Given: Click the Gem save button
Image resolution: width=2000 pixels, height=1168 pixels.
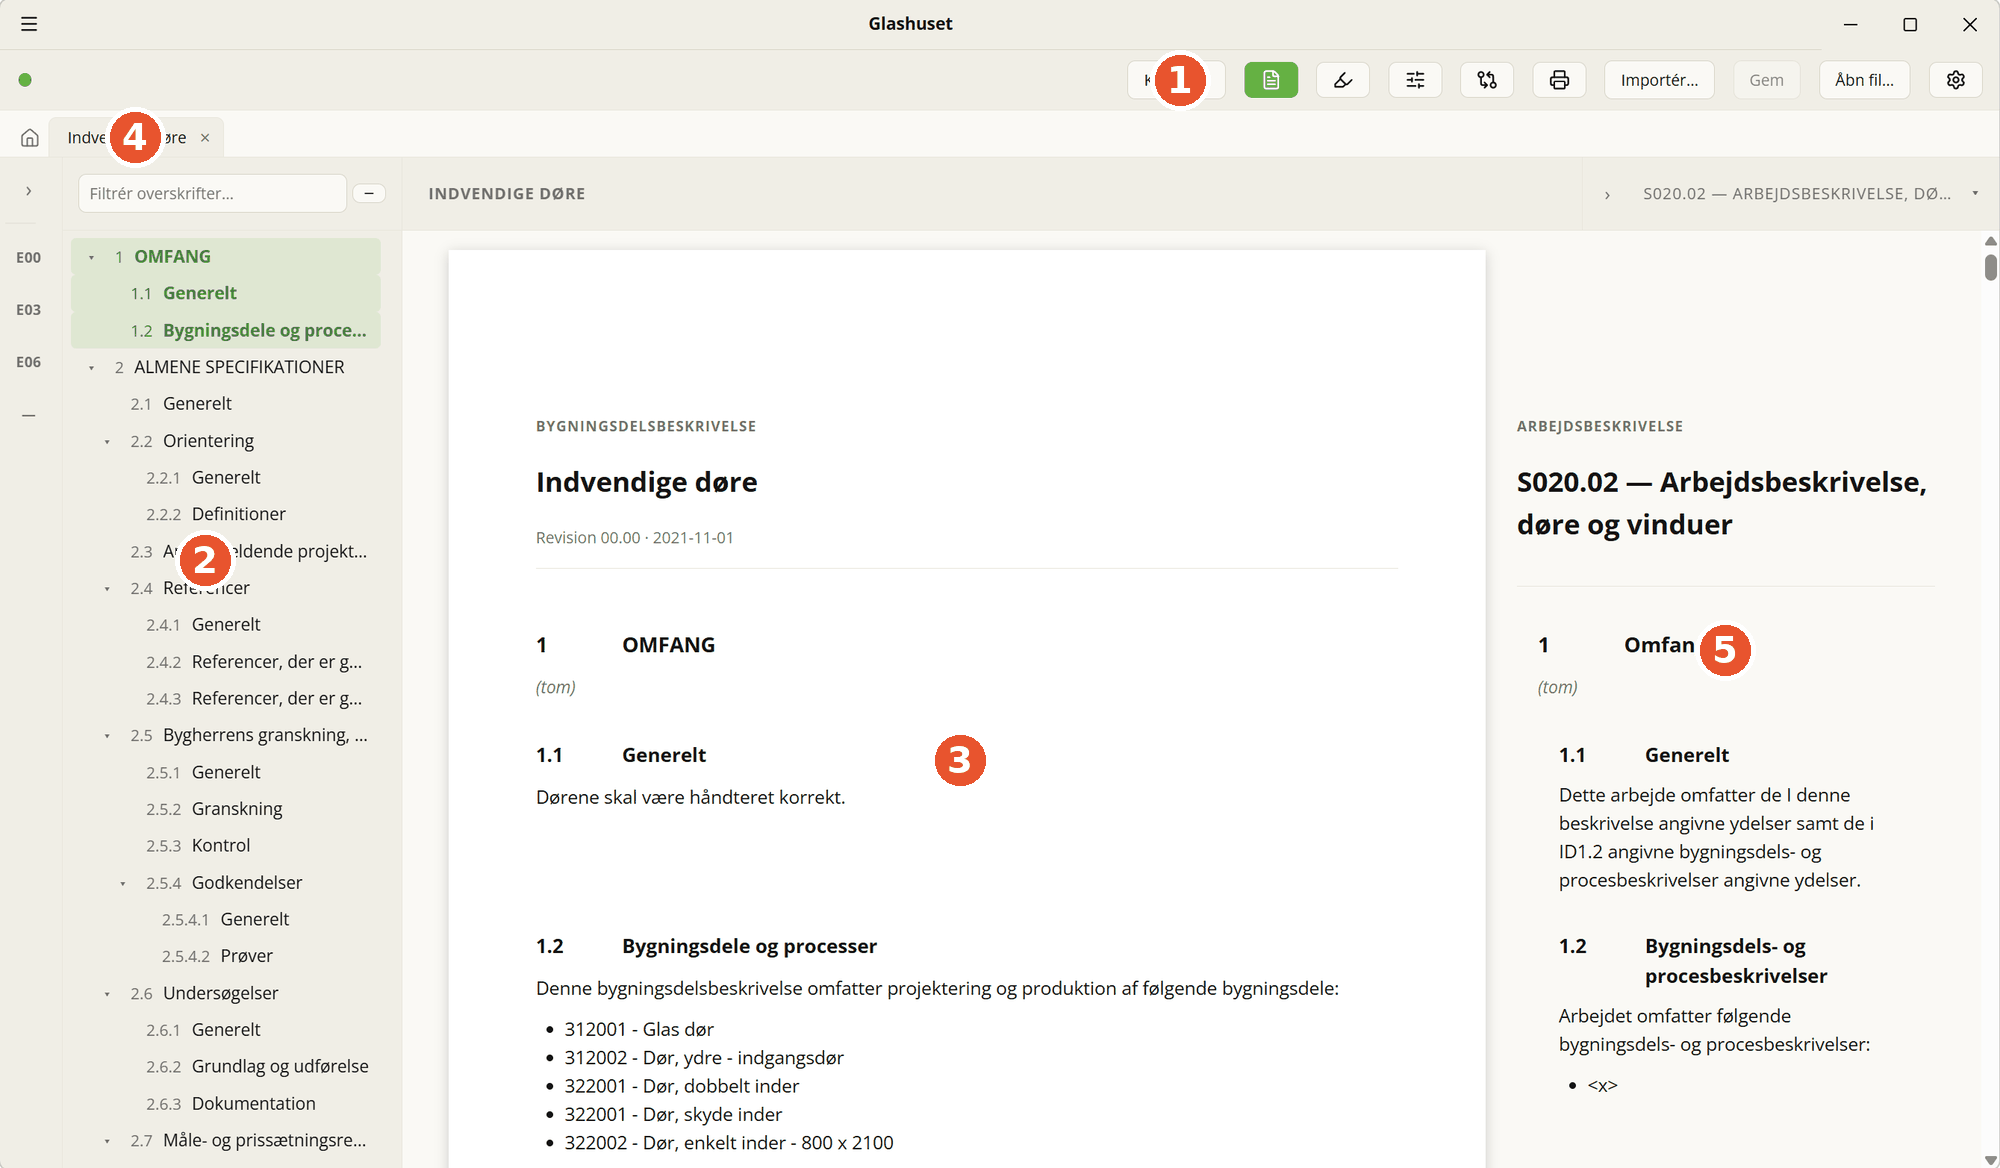Looking at the screenshot, I should [x=1766, y=80].
